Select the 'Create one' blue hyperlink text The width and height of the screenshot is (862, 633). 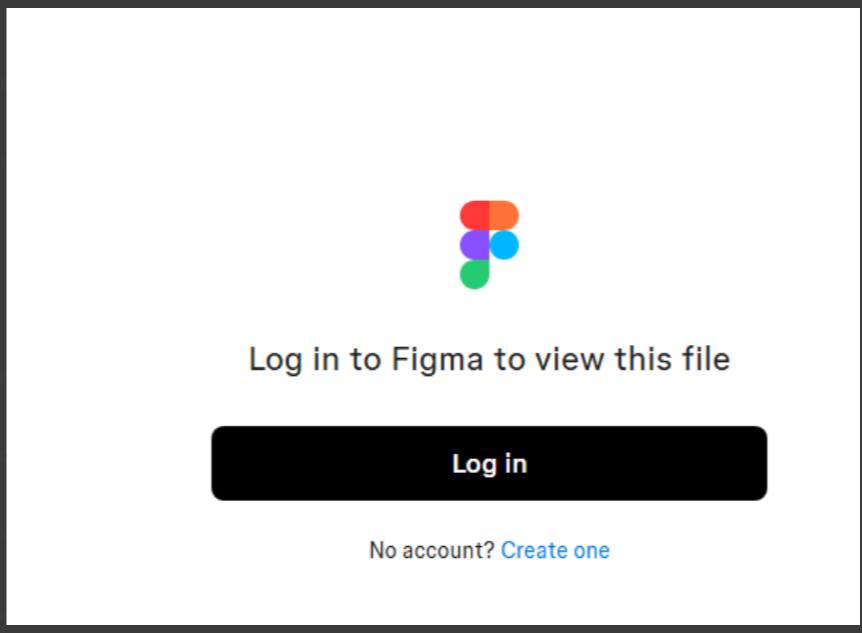[x=555, y=550]
